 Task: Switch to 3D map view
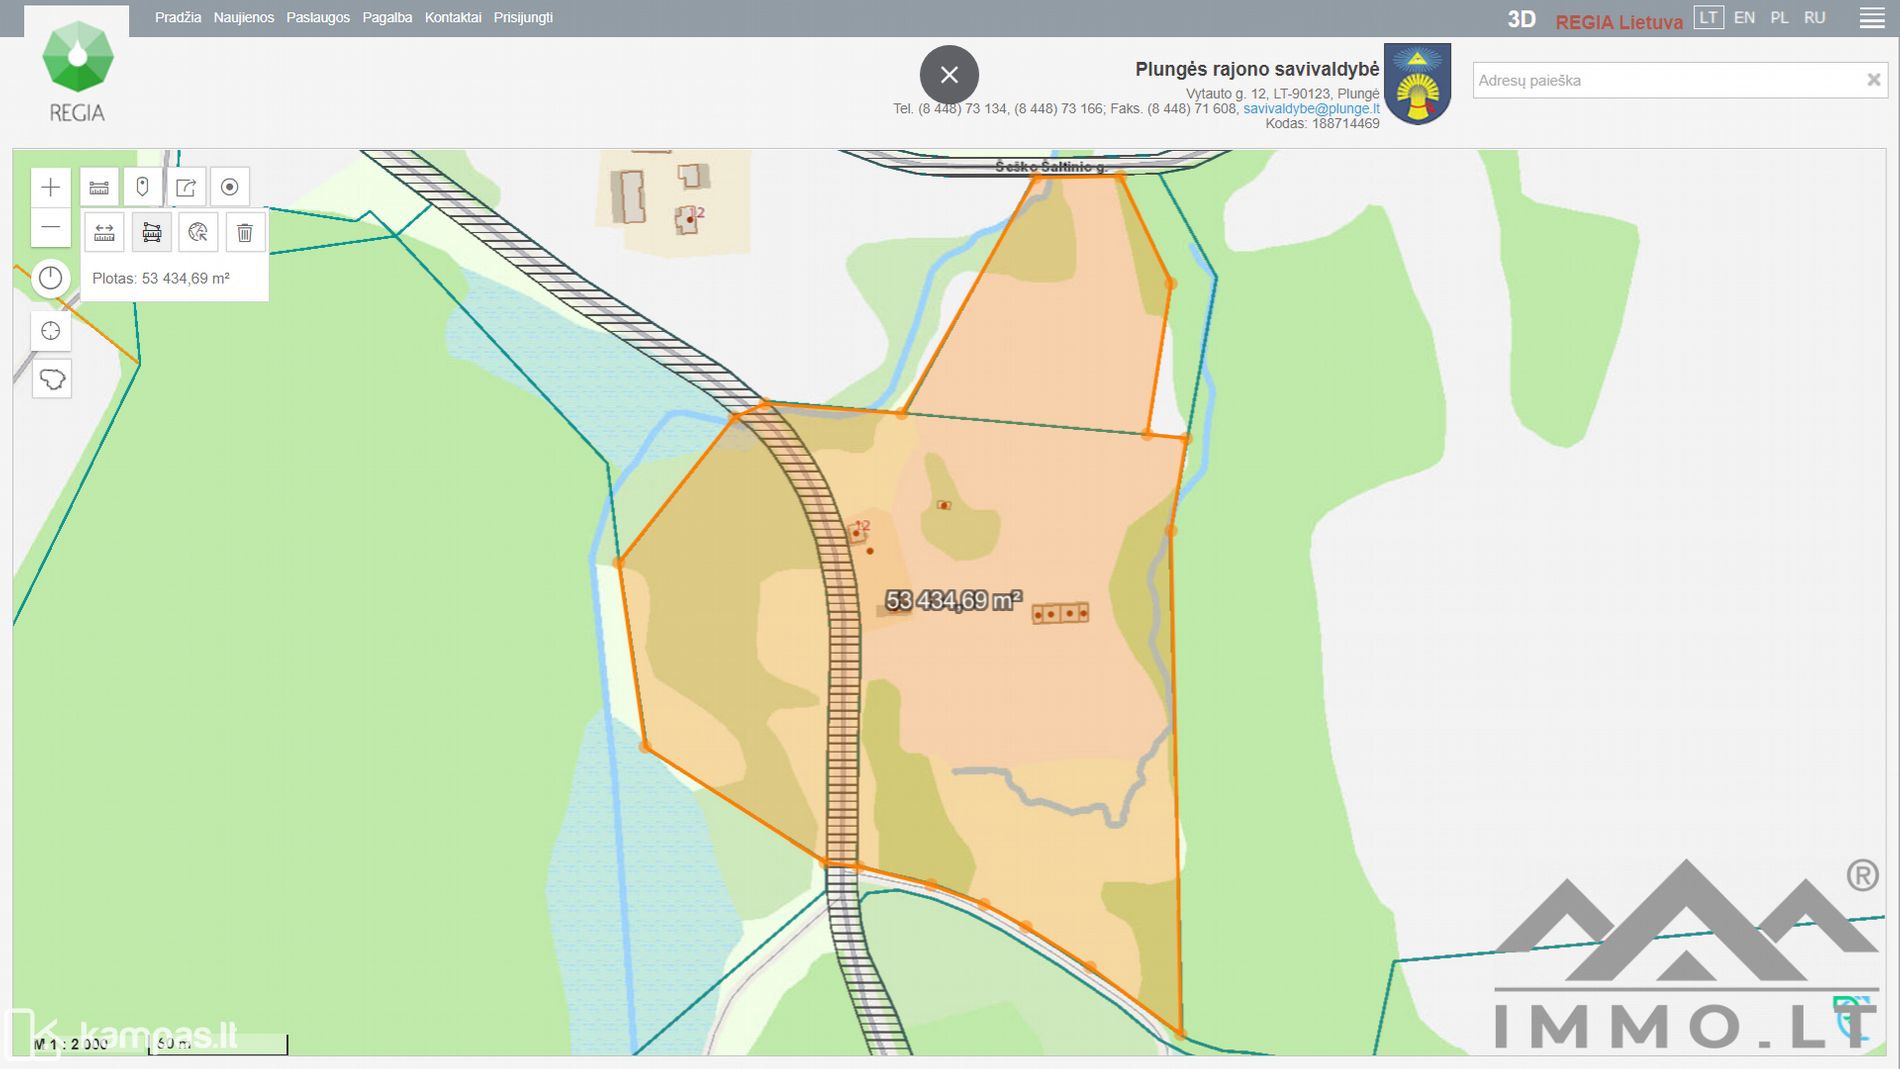[x=1521, y=19]
